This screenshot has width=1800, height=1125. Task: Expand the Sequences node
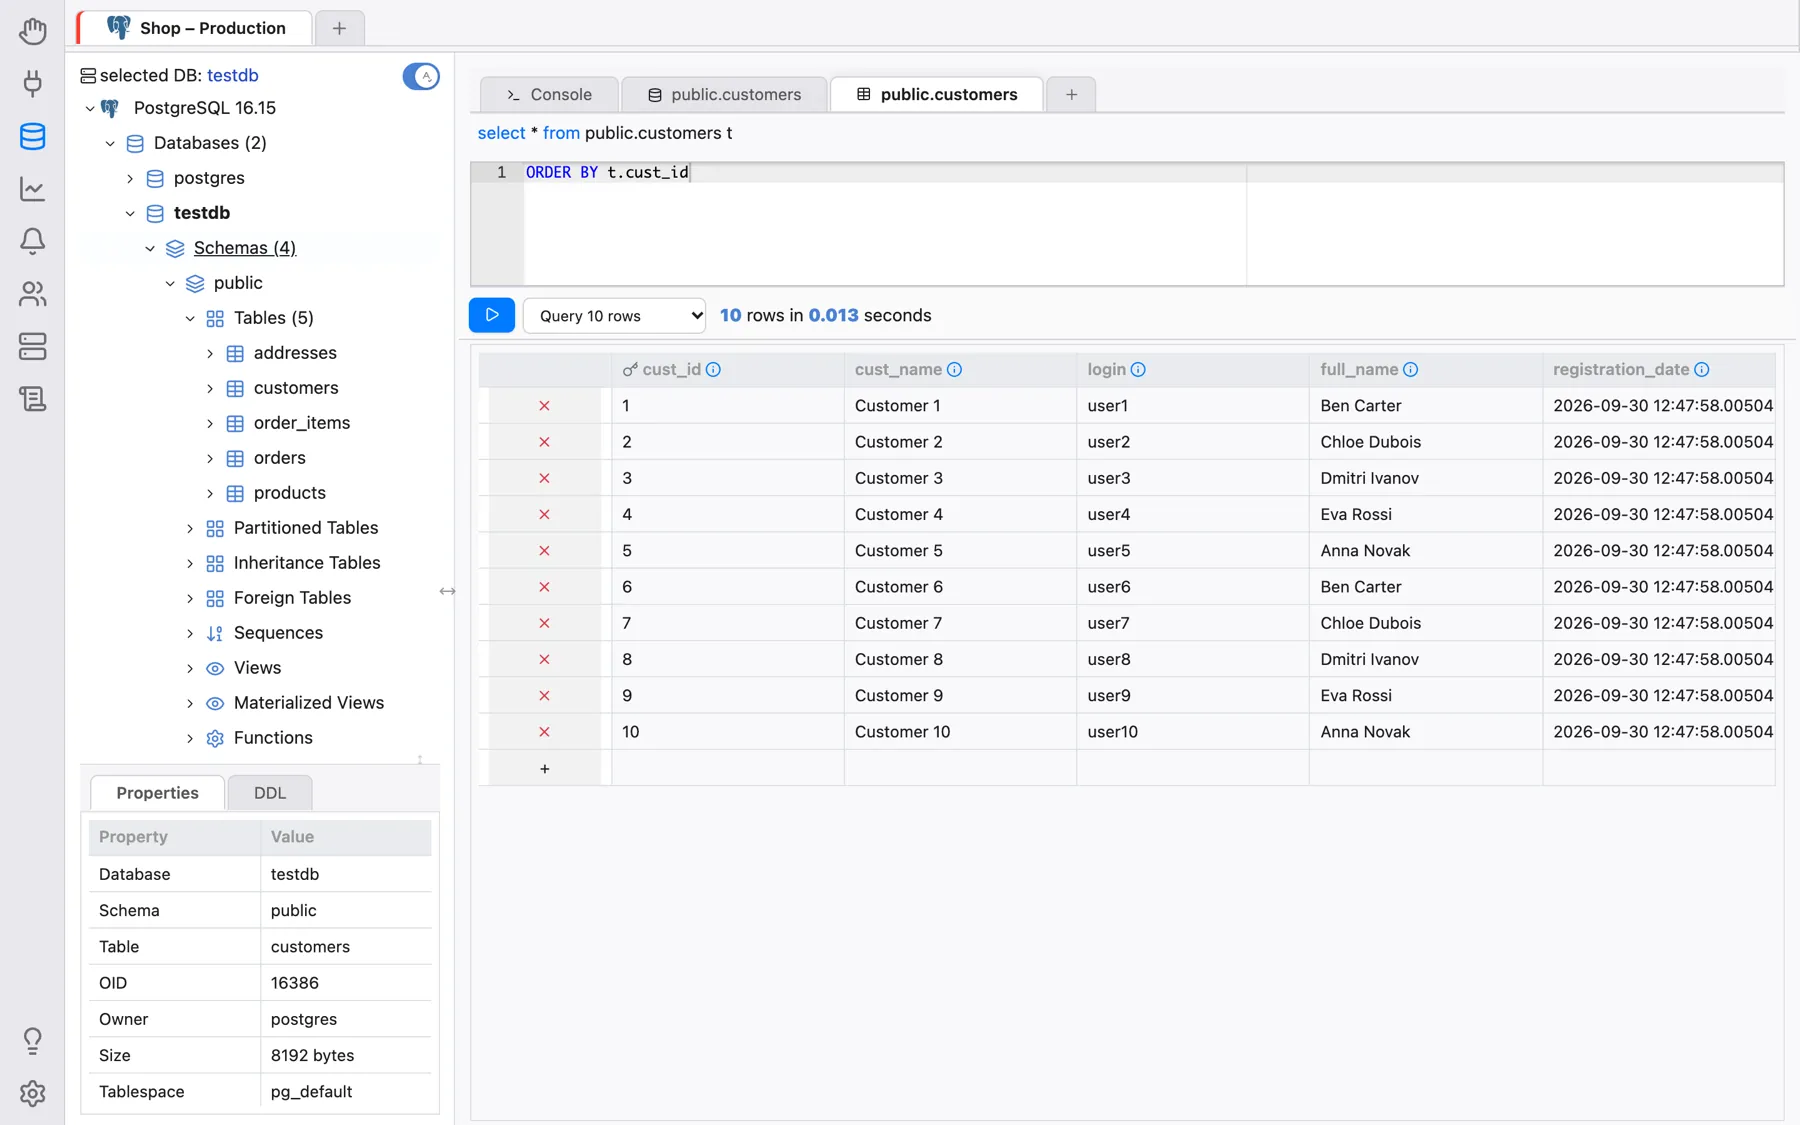click(x=190, y=633)
